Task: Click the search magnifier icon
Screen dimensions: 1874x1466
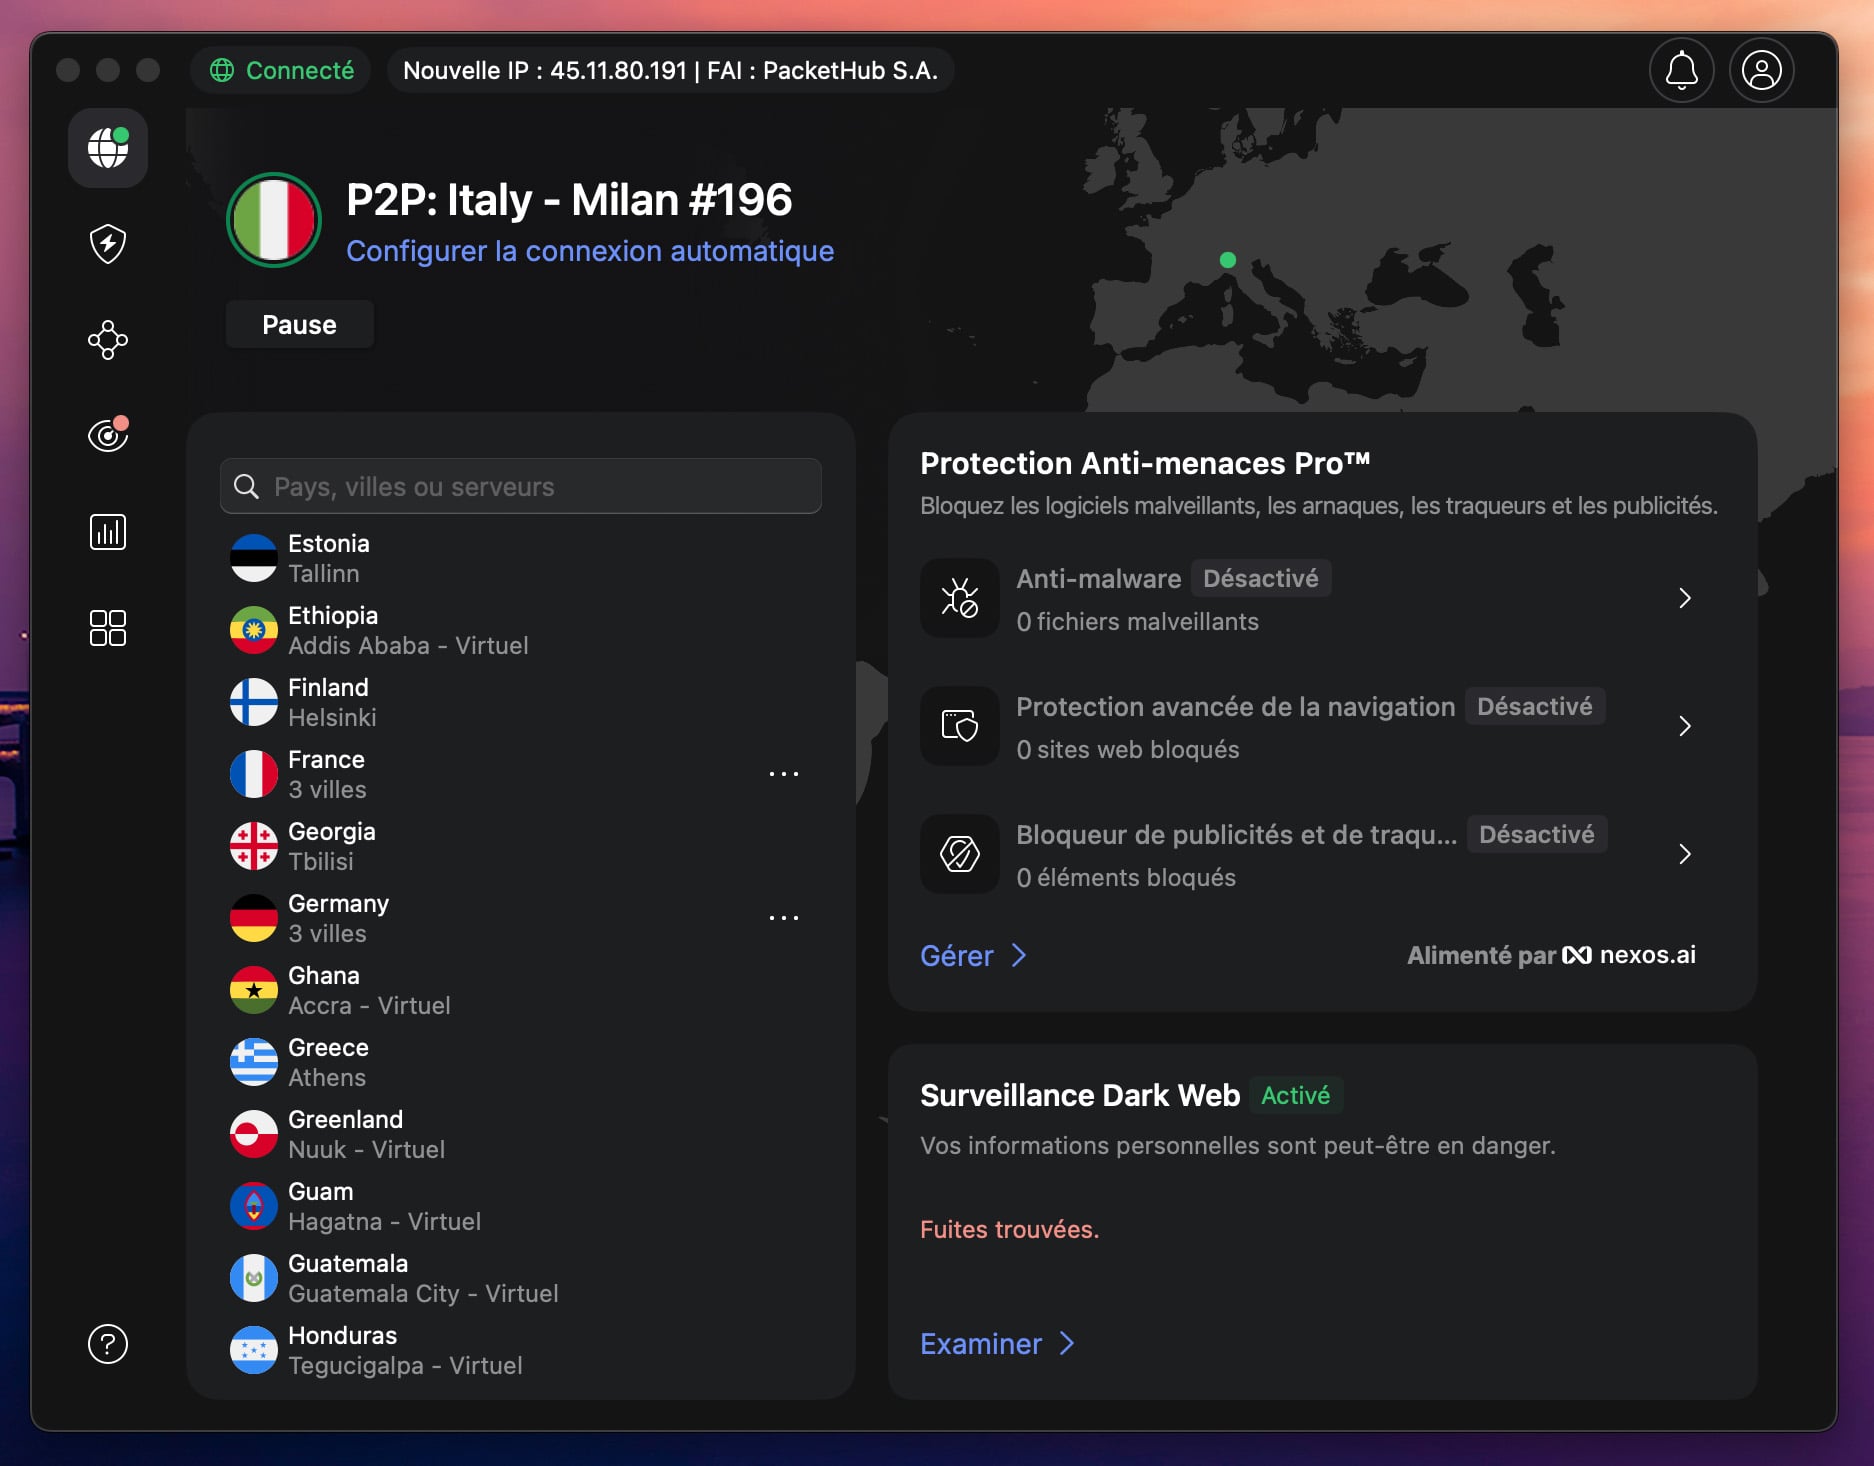Action: [x=246, y=487]
